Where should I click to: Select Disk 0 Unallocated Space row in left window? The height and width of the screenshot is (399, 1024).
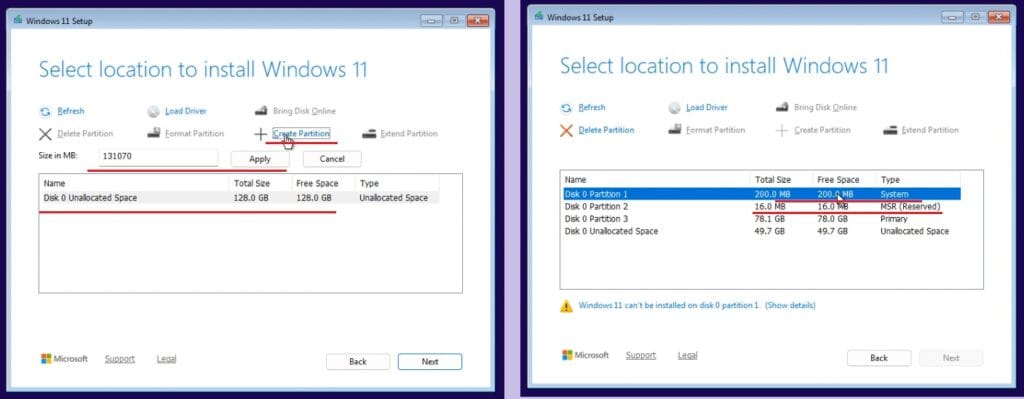[239, 197]
